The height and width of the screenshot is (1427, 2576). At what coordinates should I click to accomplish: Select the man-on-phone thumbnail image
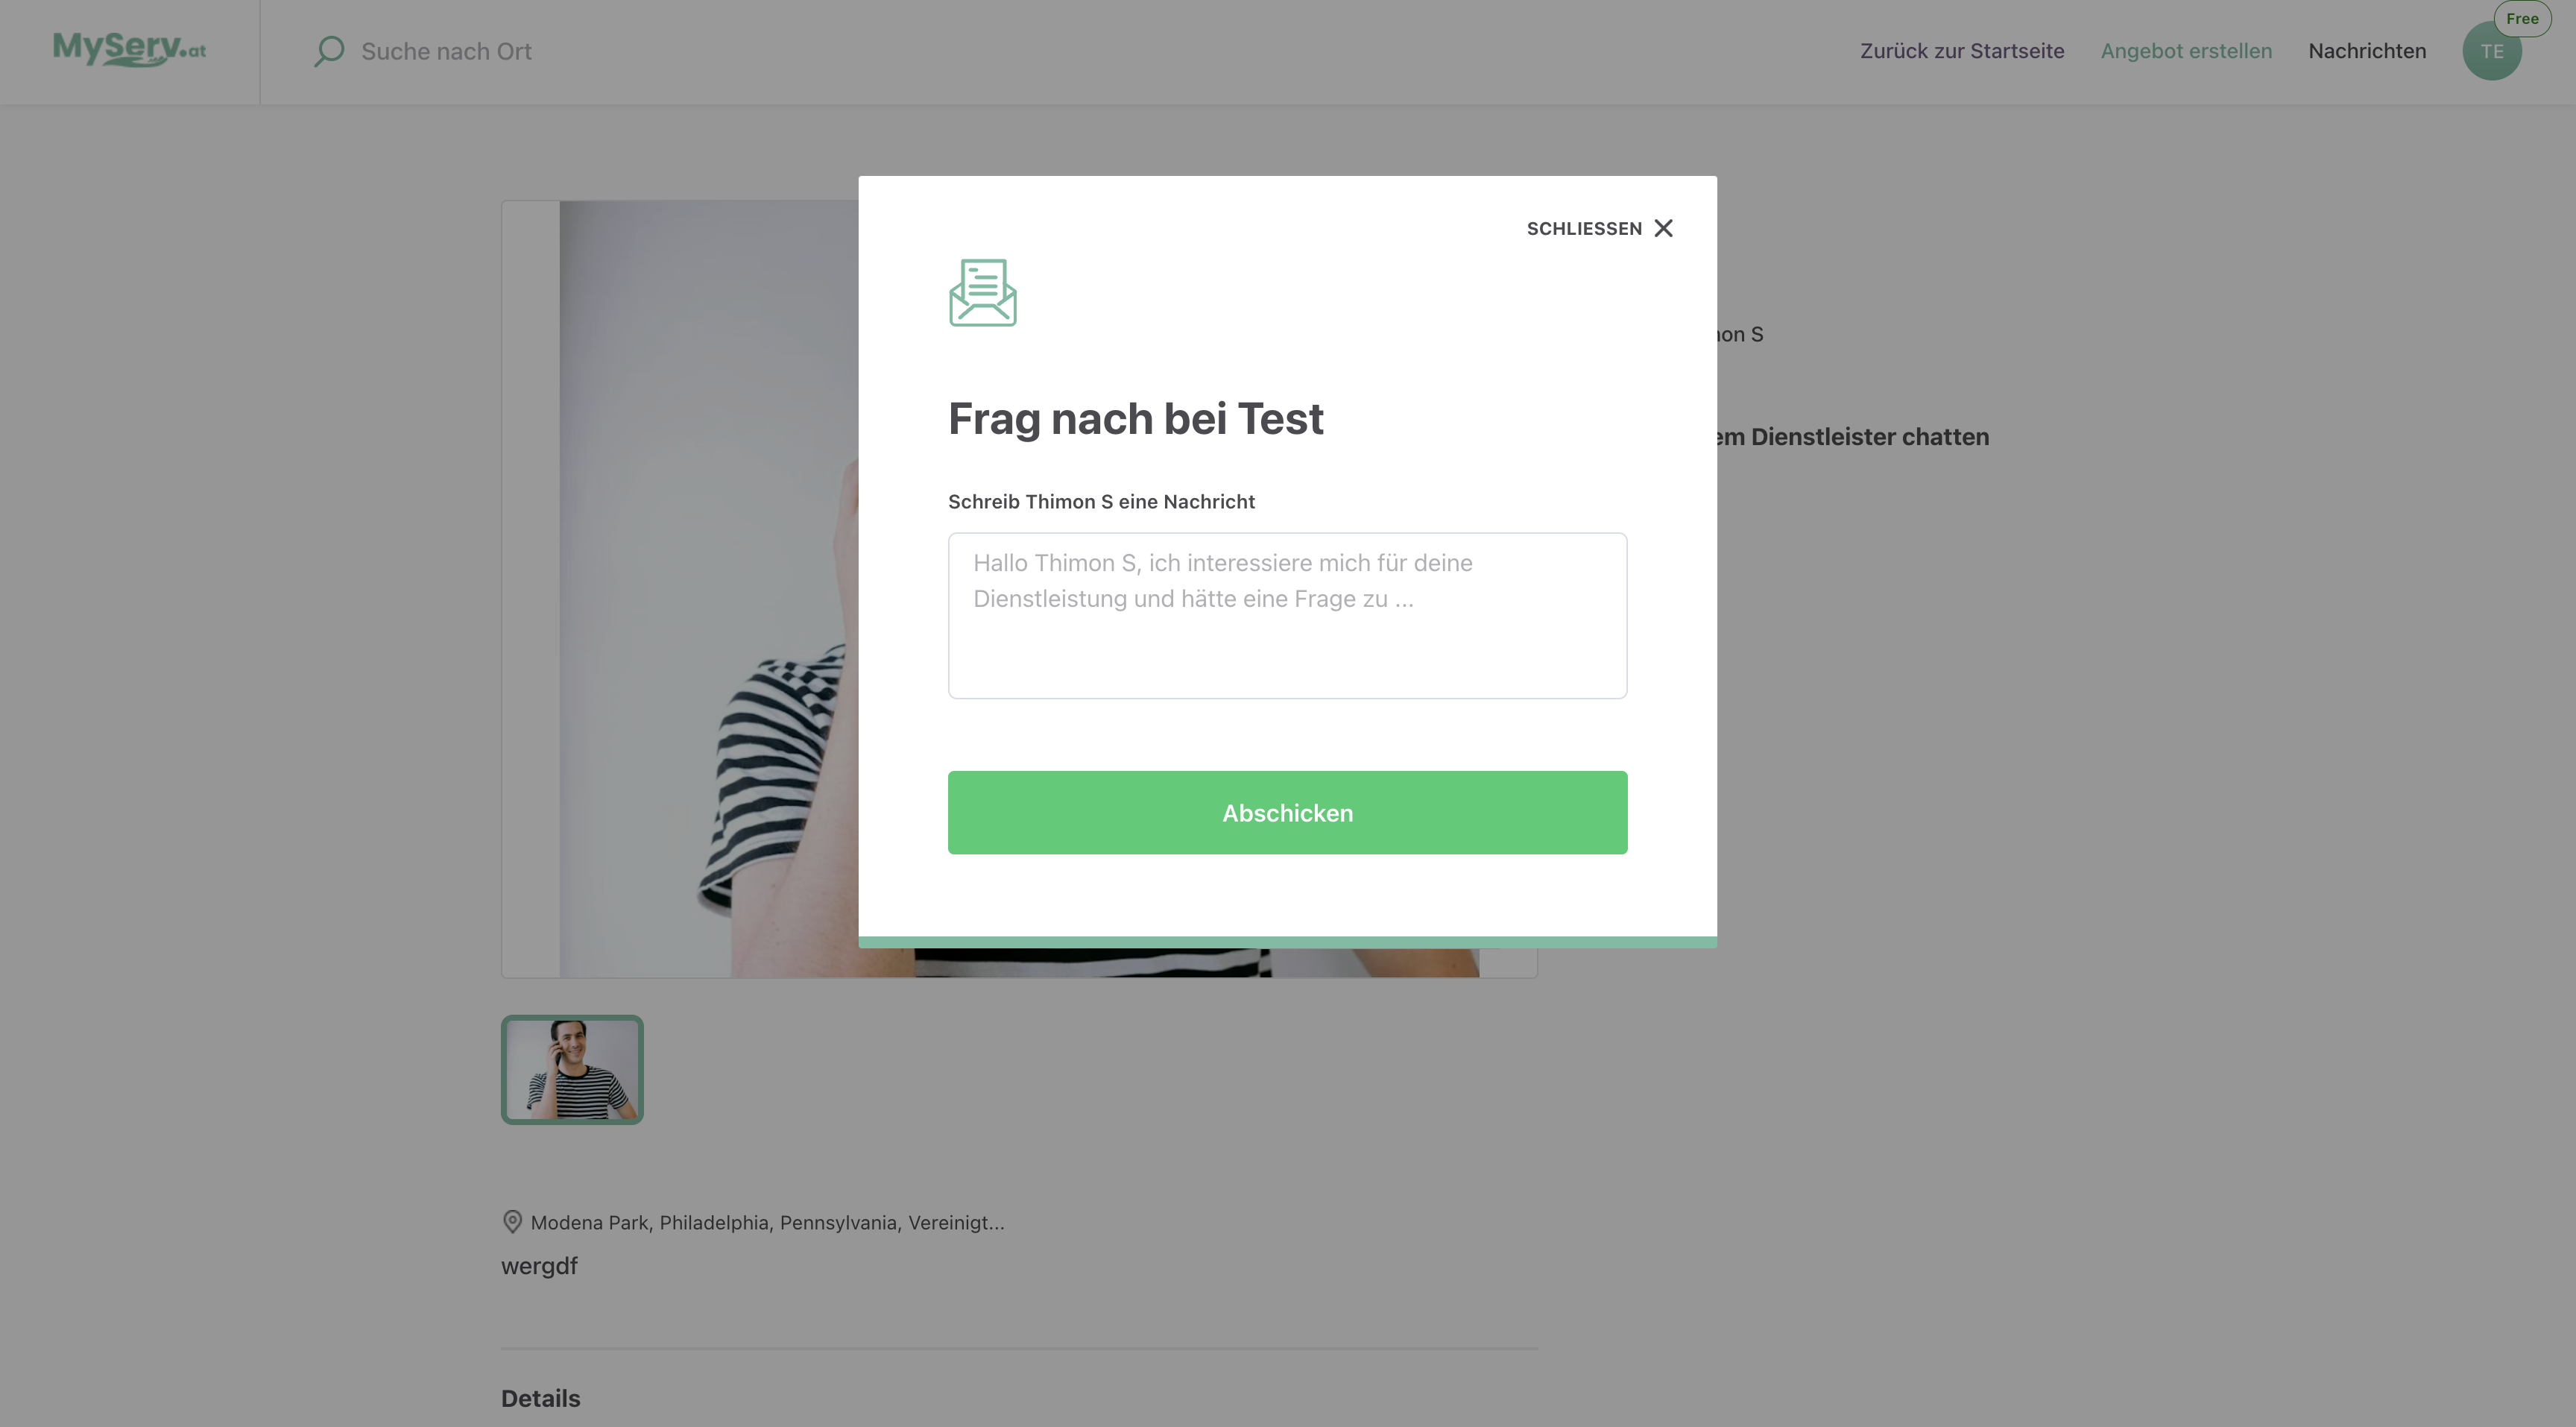(x=572, y=1069)
